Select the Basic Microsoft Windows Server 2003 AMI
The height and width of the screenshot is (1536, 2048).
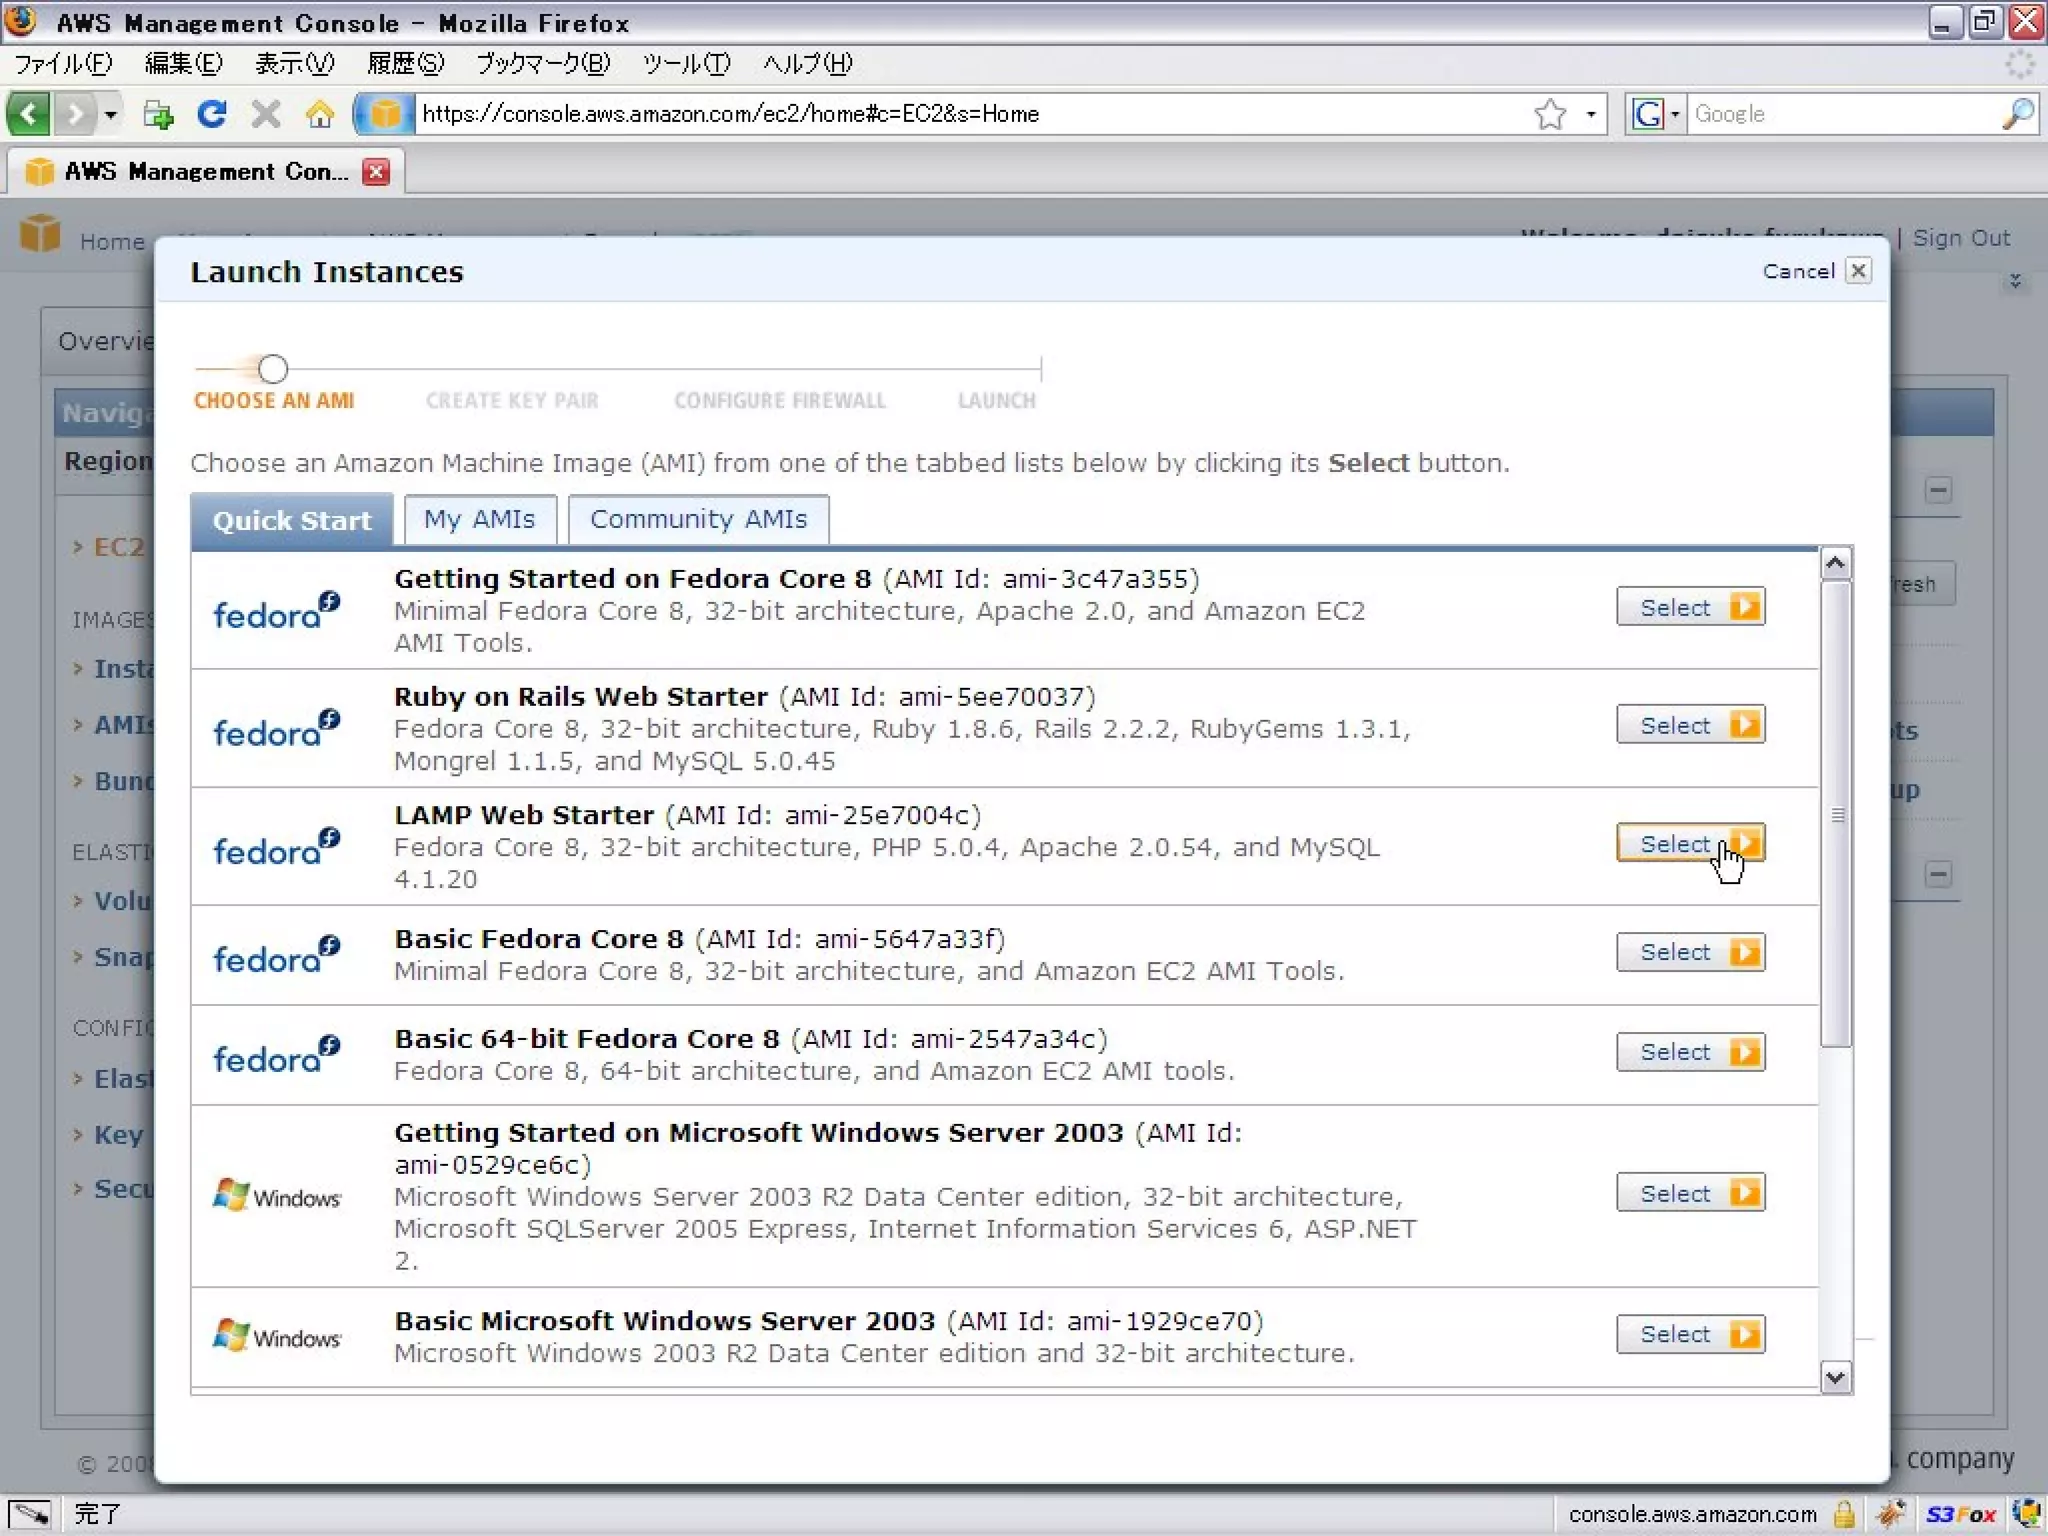coord(1690,1334)
